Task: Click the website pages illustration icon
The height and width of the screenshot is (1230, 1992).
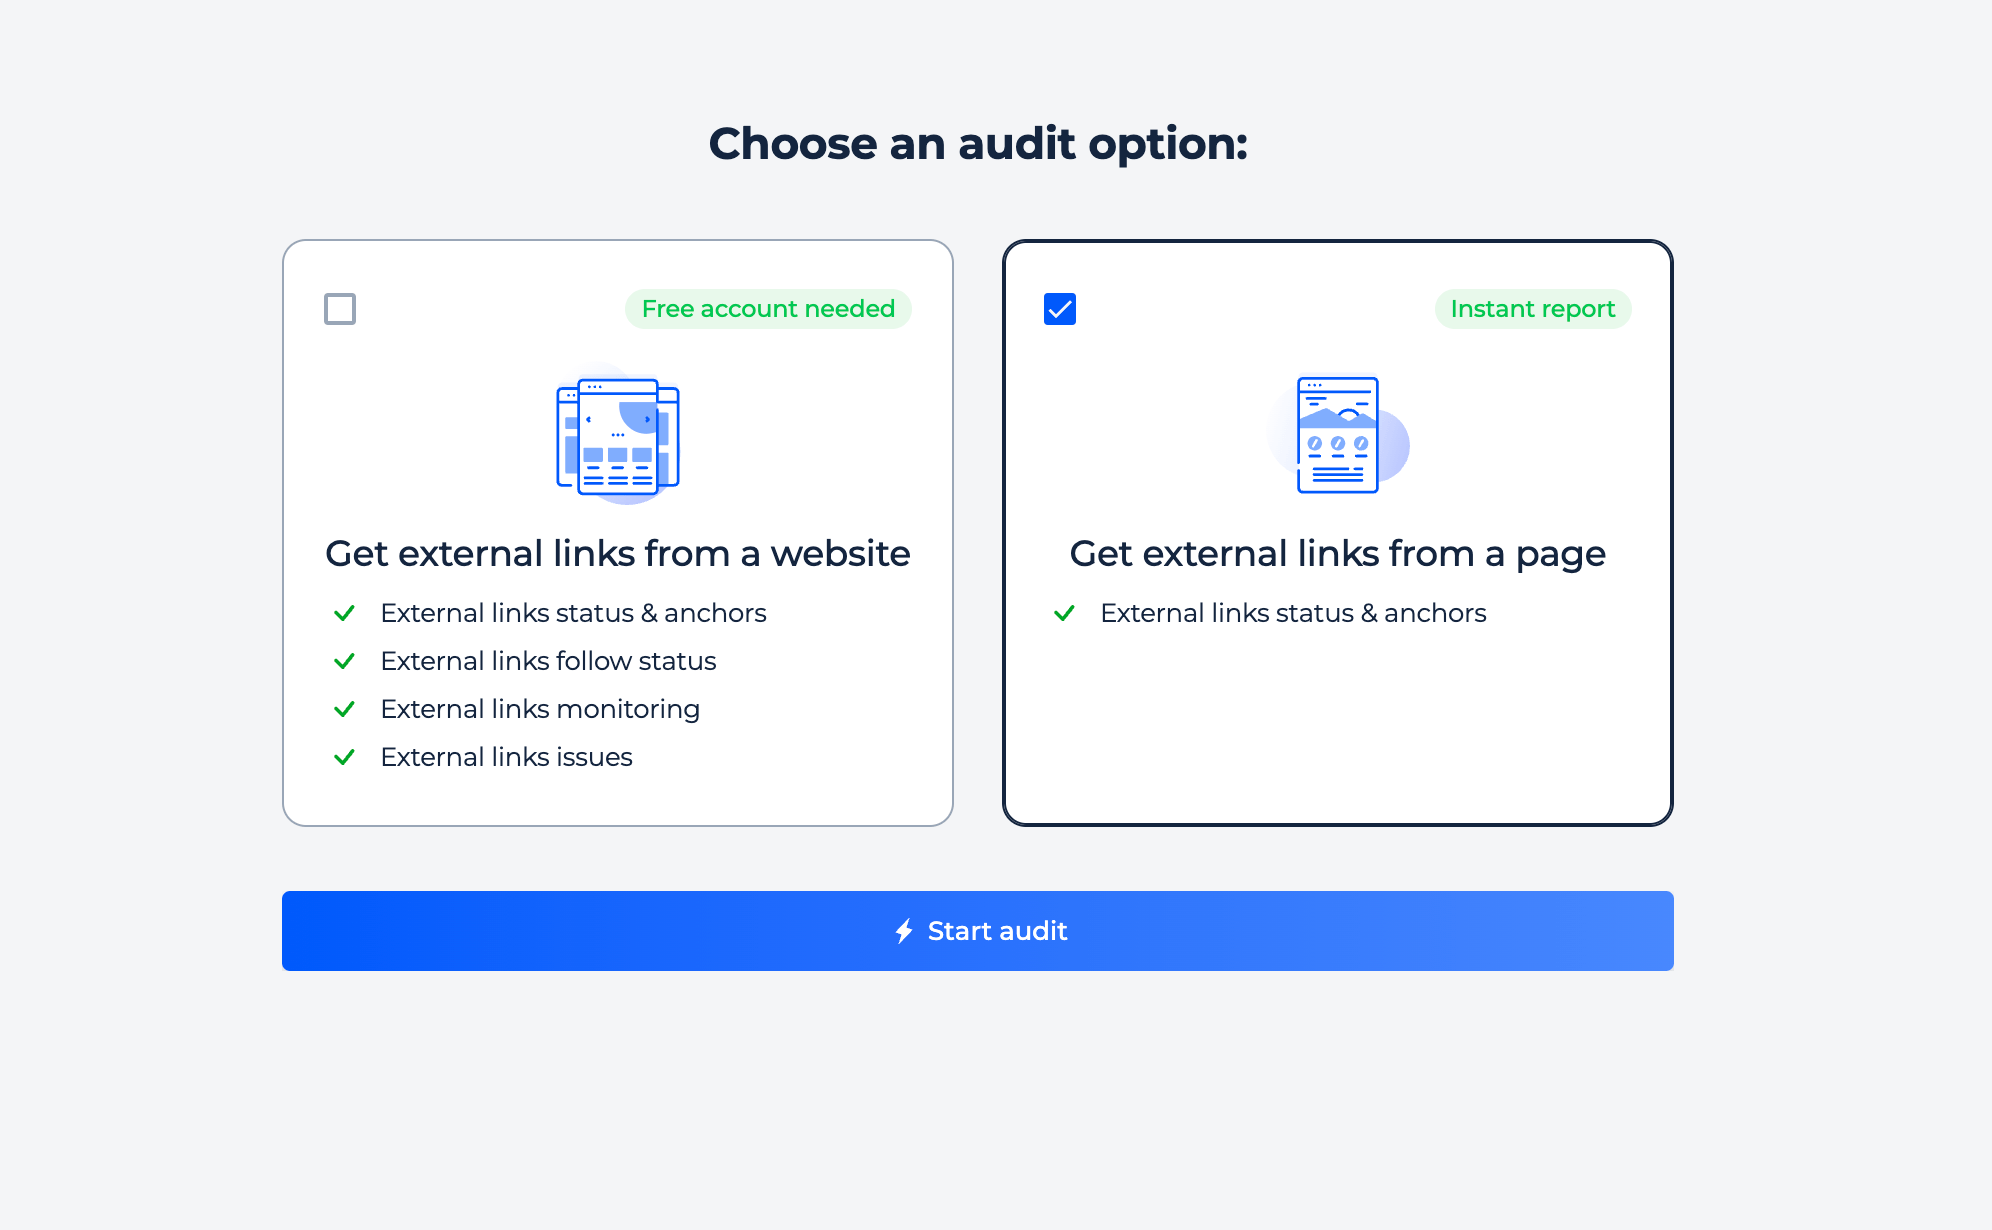Action: 618,435
